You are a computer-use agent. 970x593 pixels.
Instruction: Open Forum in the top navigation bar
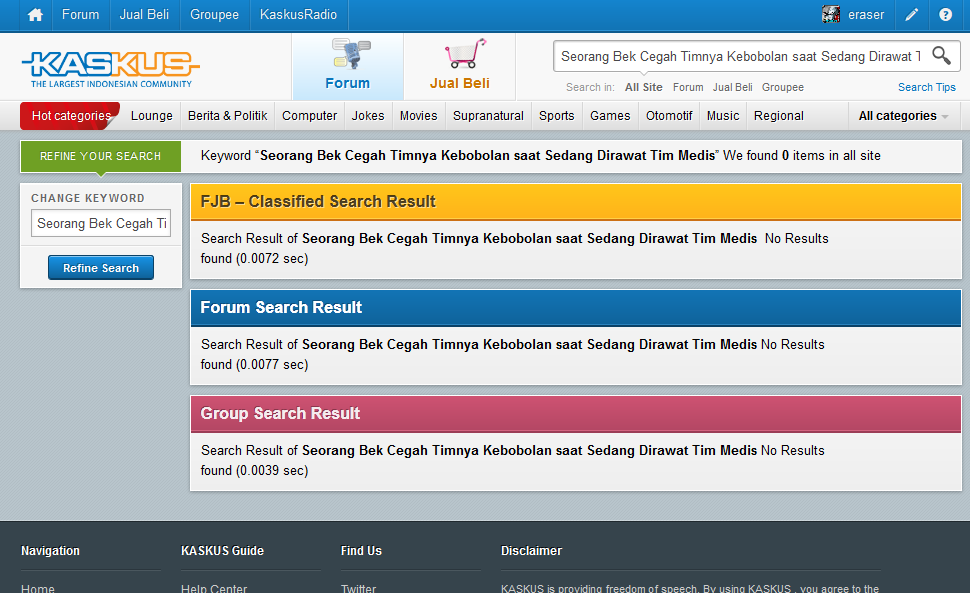80,15
